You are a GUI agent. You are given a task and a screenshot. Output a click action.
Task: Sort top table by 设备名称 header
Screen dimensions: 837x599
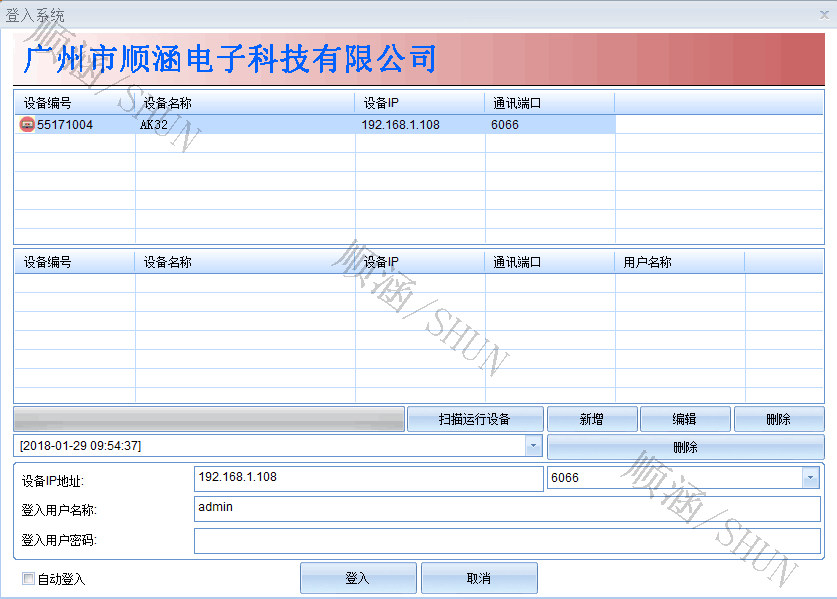245,103
